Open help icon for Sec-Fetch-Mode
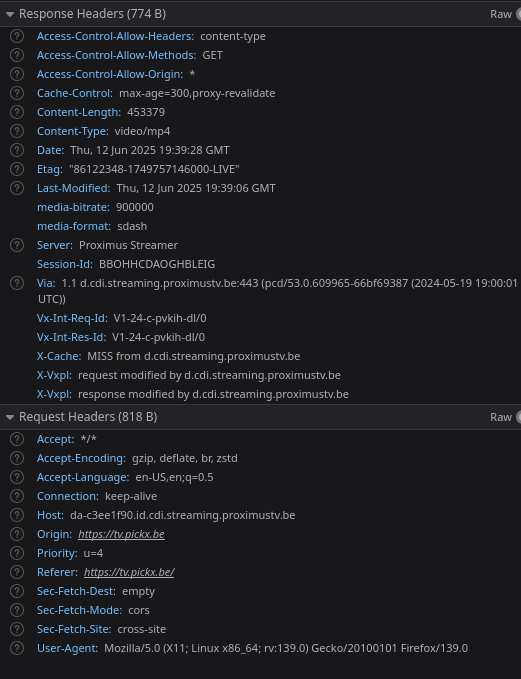 pos(17,610)
